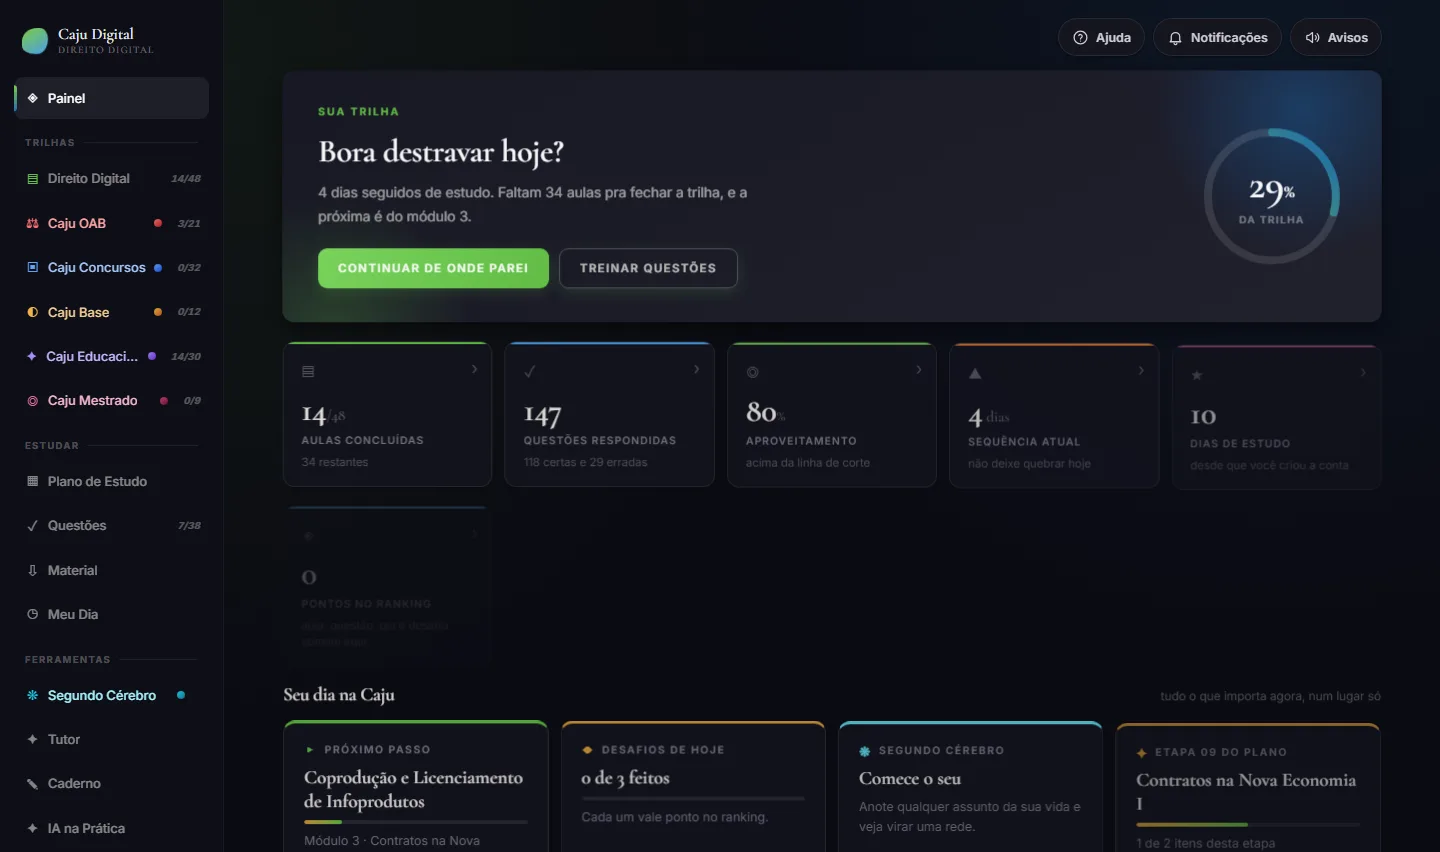Viewport: 1440px width, 852px height.
Task: Click the Treinar Questões button
Action: point(648,268)
